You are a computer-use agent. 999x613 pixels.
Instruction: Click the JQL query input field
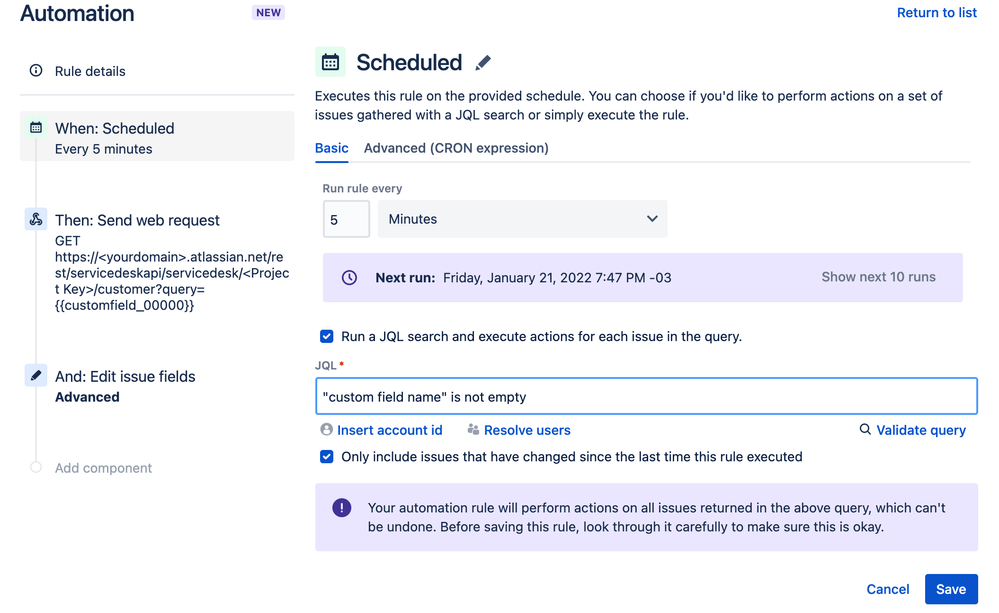coord(646,396)
